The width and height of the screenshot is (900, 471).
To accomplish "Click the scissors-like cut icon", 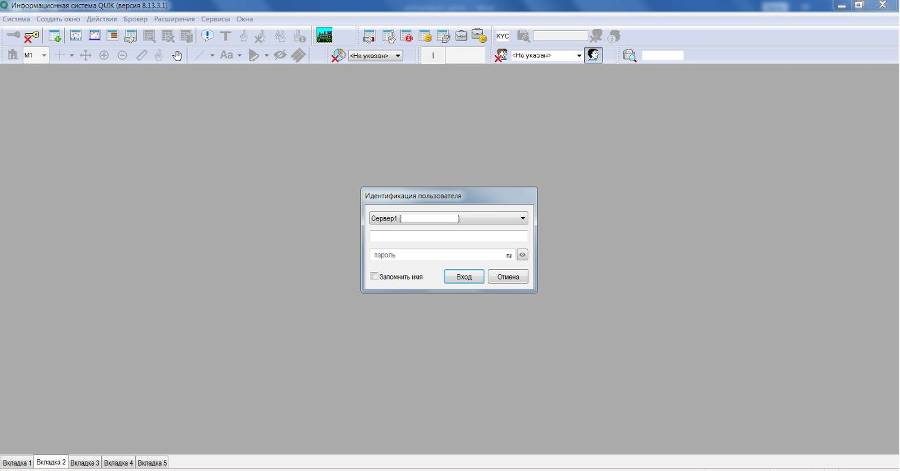I will point(260,37).
